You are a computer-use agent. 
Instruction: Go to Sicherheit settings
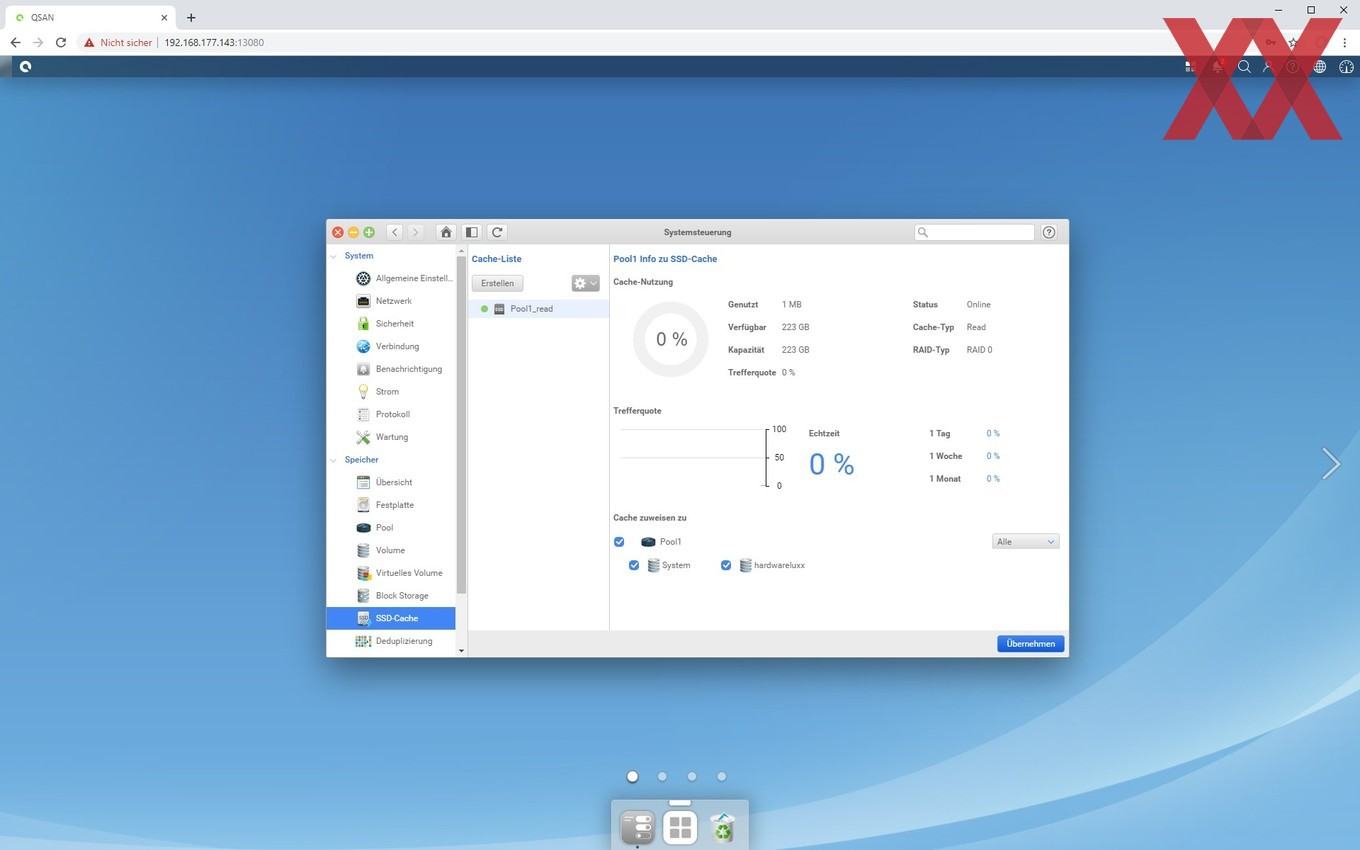pyautogui.click(x=385, y=324)
